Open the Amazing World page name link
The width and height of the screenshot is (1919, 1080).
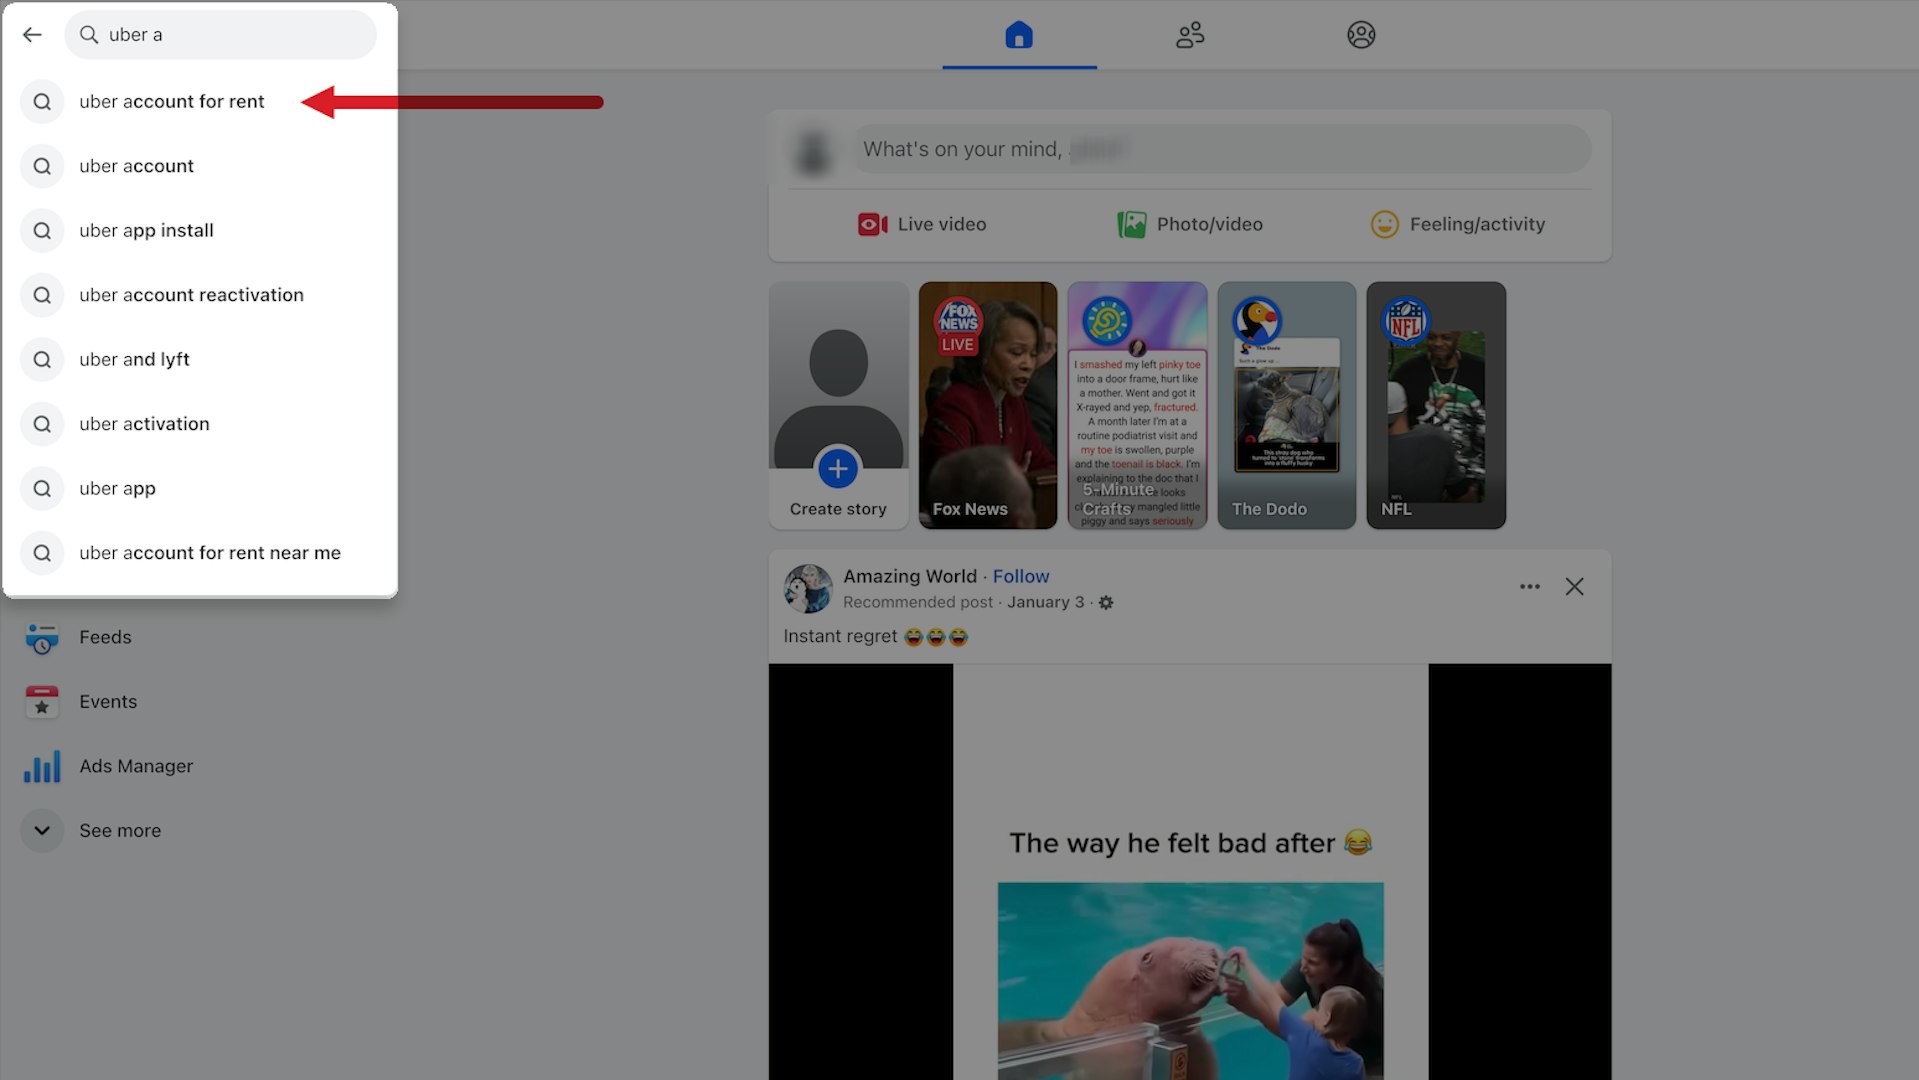point(910,576)
